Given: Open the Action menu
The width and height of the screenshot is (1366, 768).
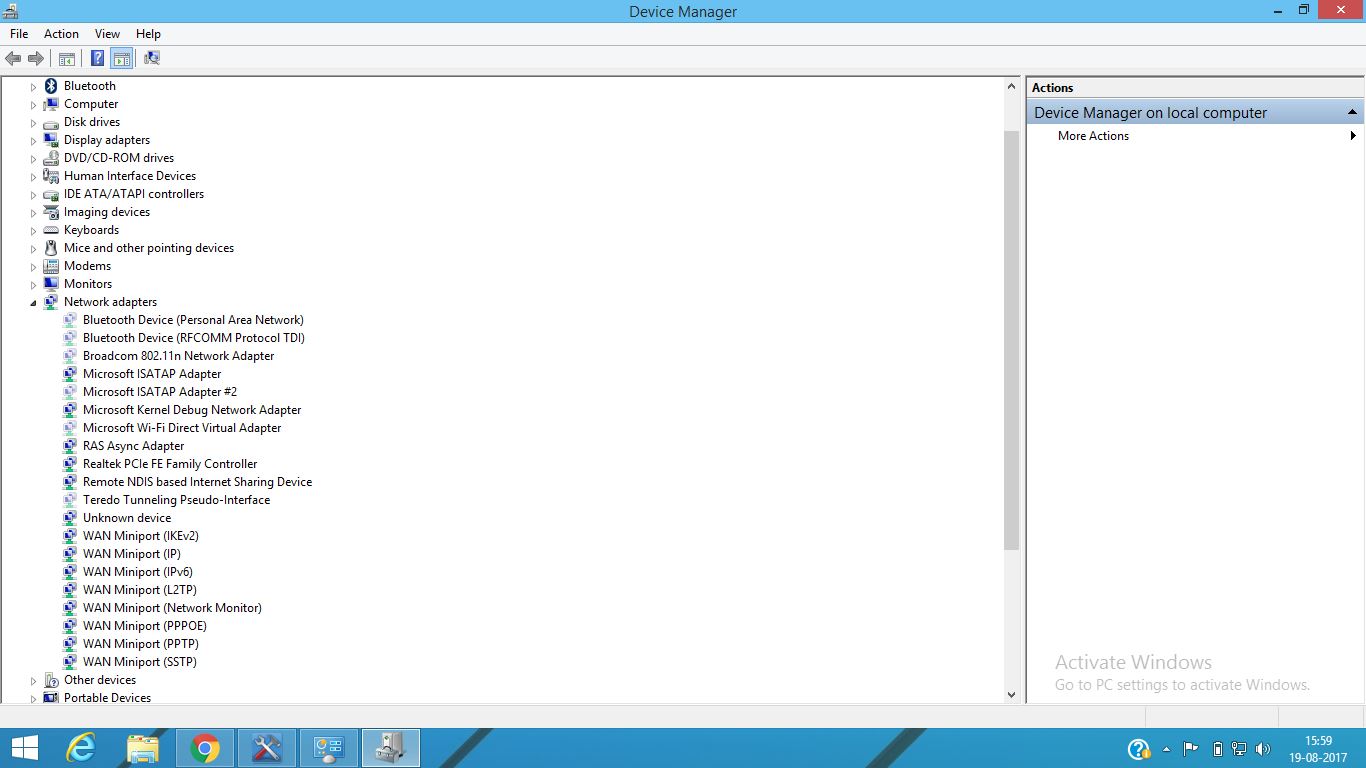Looking at the screenshot, I should (x=61, y=34).
